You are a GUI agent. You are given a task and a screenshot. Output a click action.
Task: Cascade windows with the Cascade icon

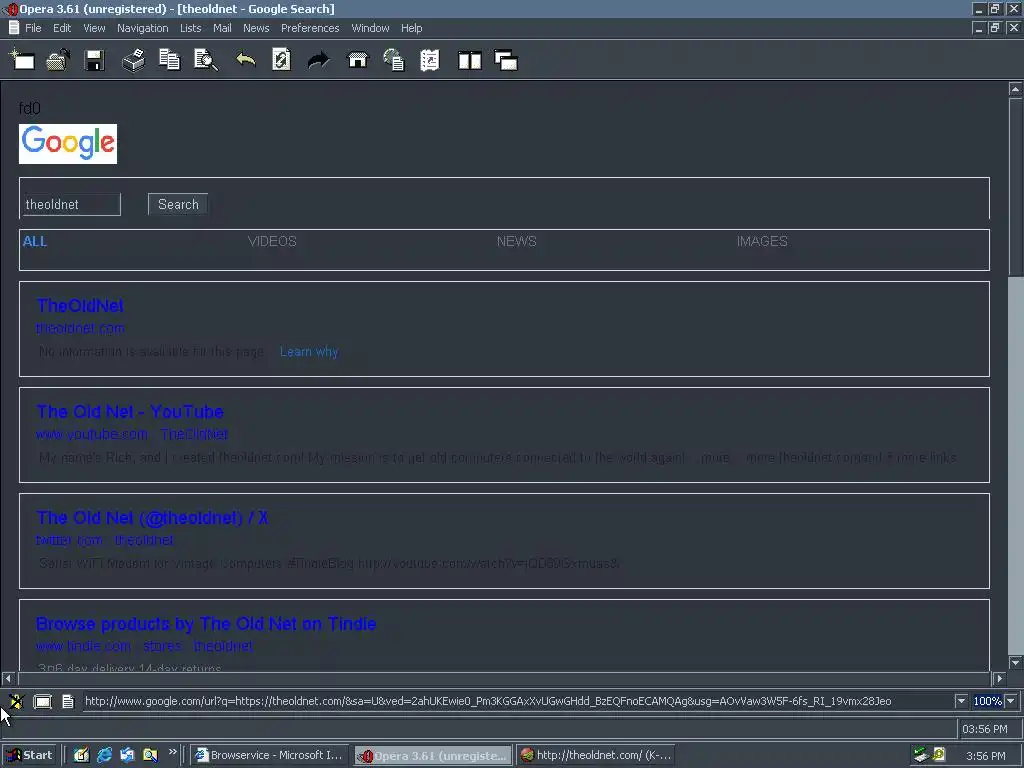click(x=506, y=60)
